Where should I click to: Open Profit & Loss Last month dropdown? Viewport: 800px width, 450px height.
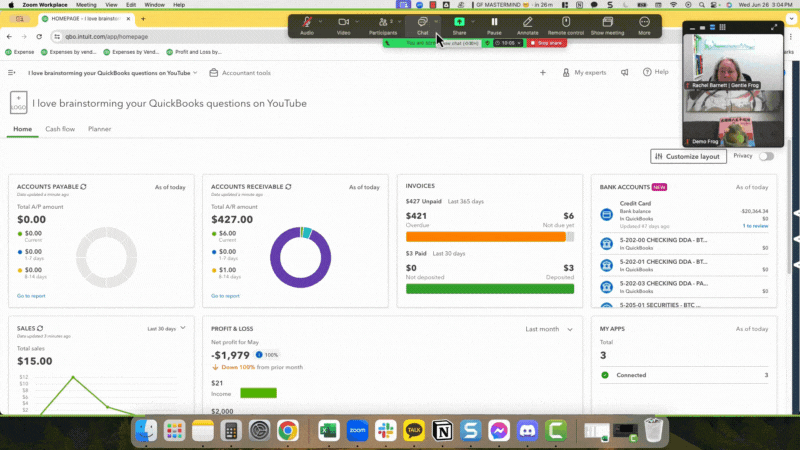pos(549,329)
